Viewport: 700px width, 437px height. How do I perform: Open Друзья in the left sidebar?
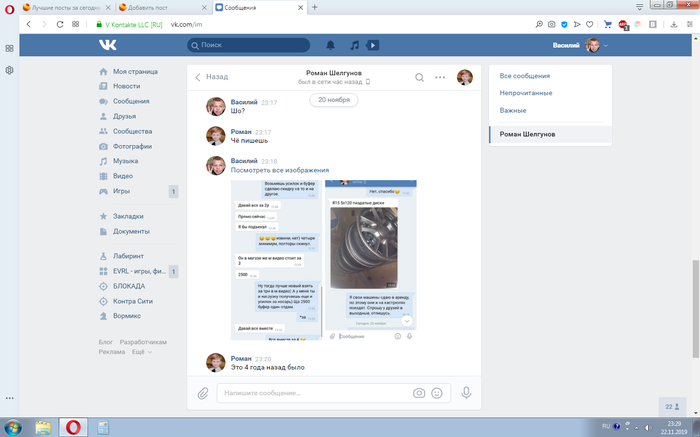pos(126,116)
